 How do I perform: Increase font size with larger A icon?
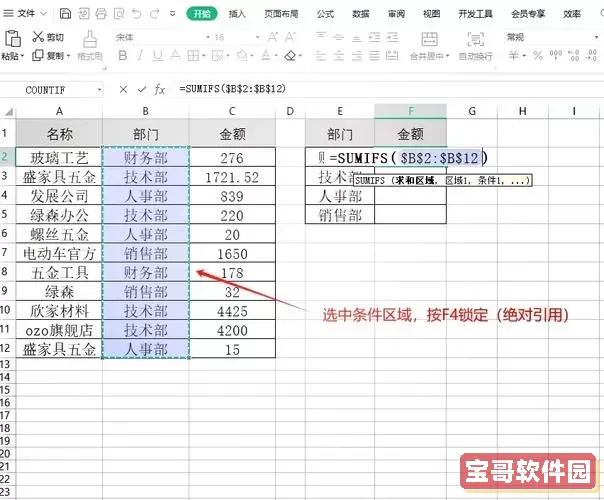273,37
